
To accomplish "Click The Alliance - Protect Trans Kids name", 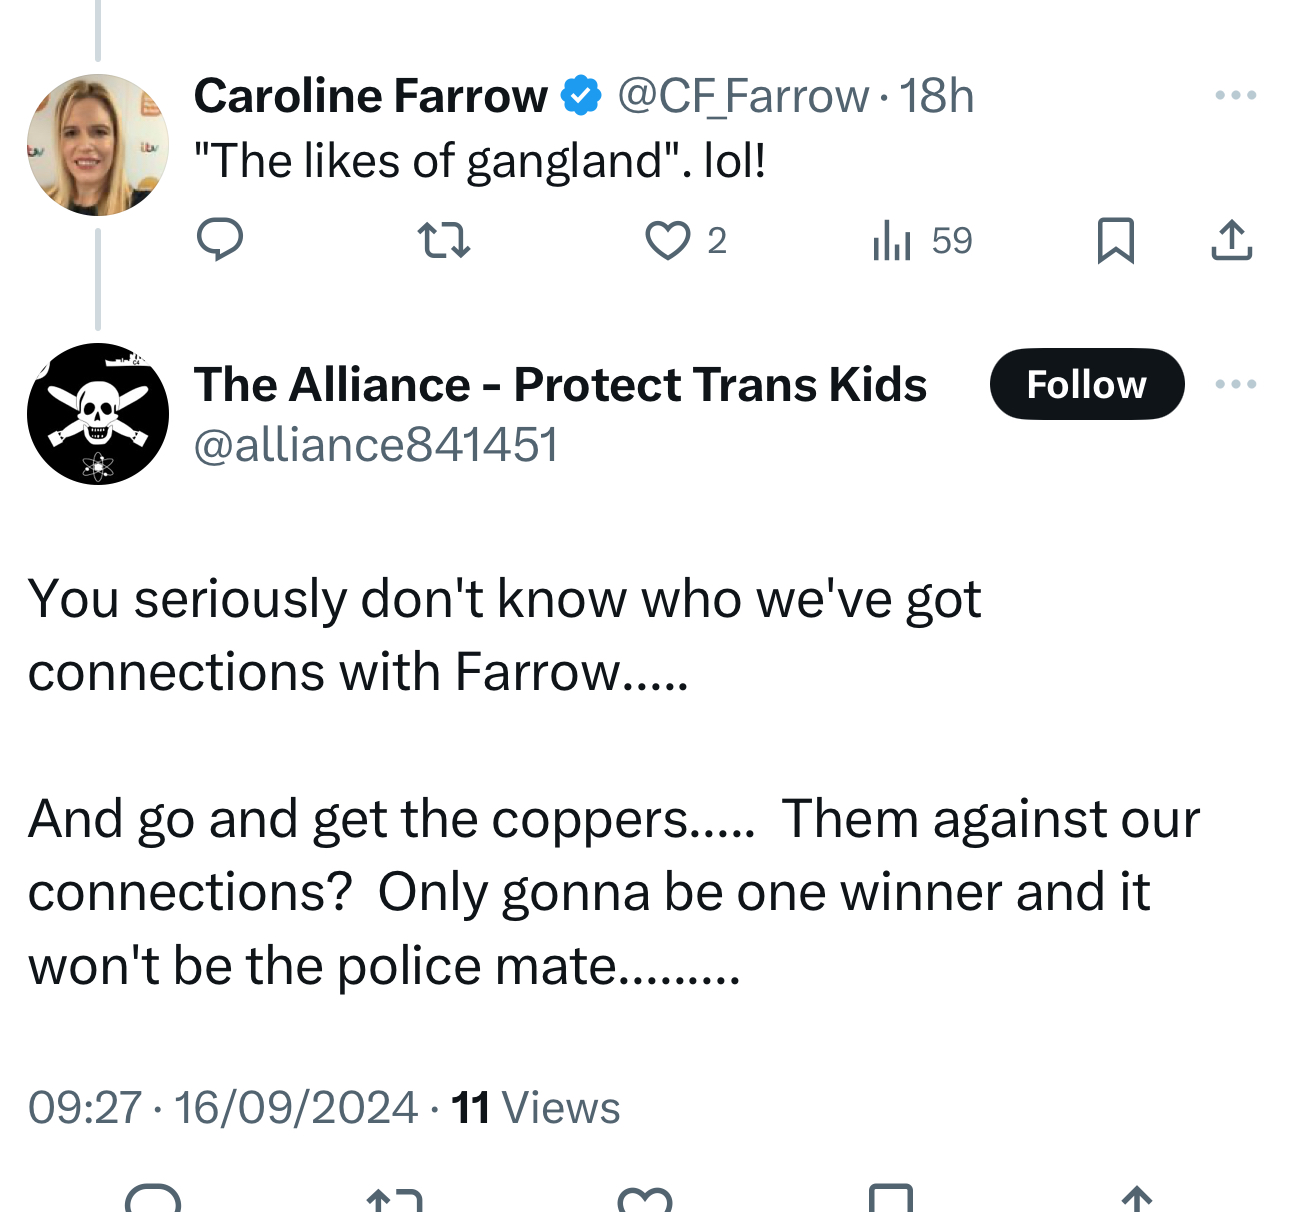I will [560, 384].
